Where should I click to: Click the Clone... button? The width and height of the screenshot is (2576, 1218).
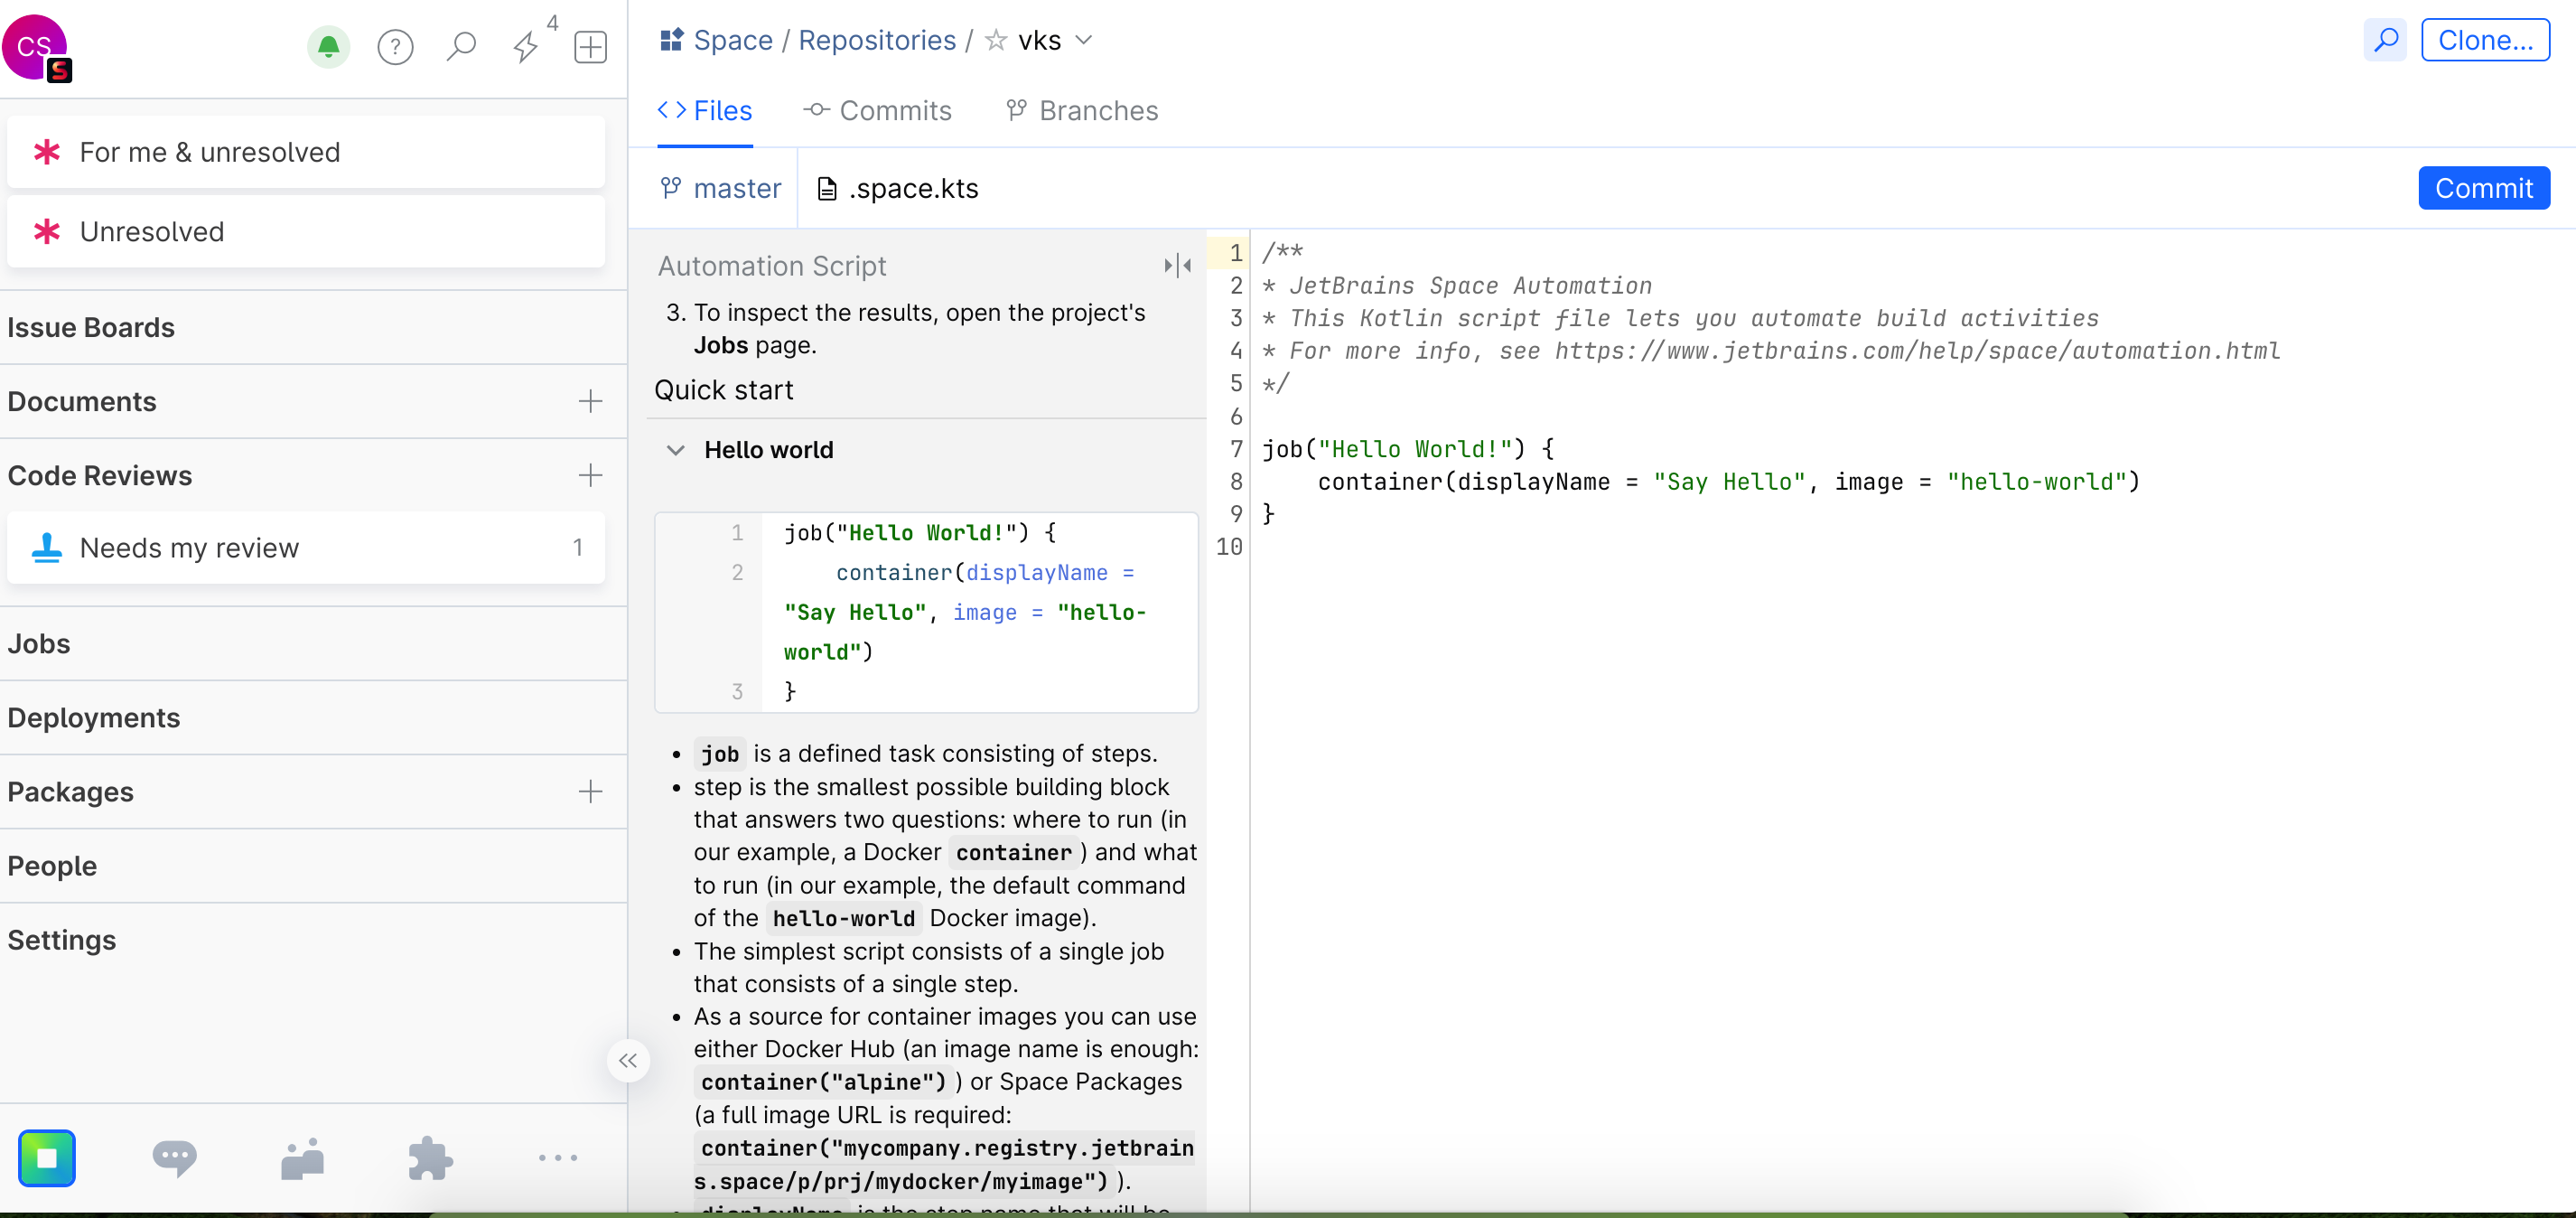(2484, 40)
